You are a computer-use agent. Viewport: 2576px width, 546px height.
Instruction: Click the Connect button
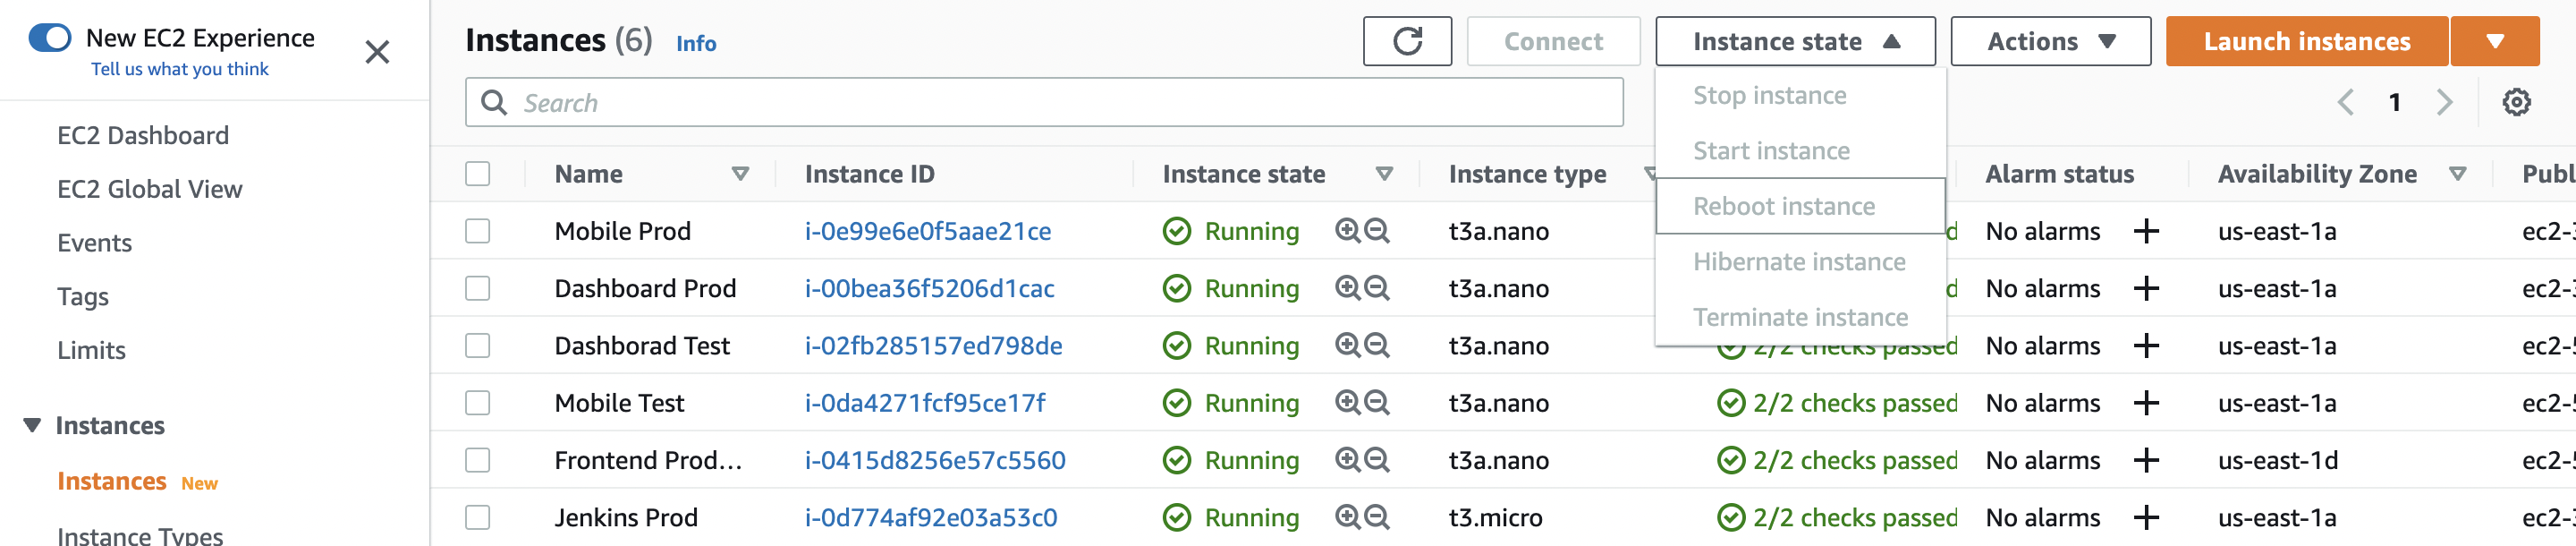(1553, 41)
